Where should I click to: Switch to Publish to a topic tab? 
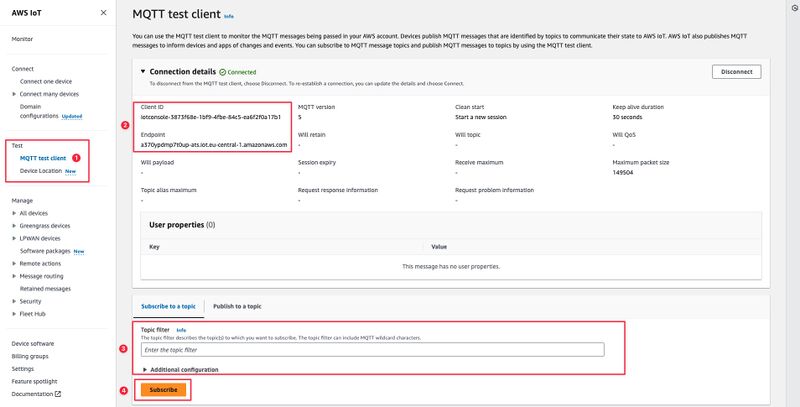click(237, 306)
